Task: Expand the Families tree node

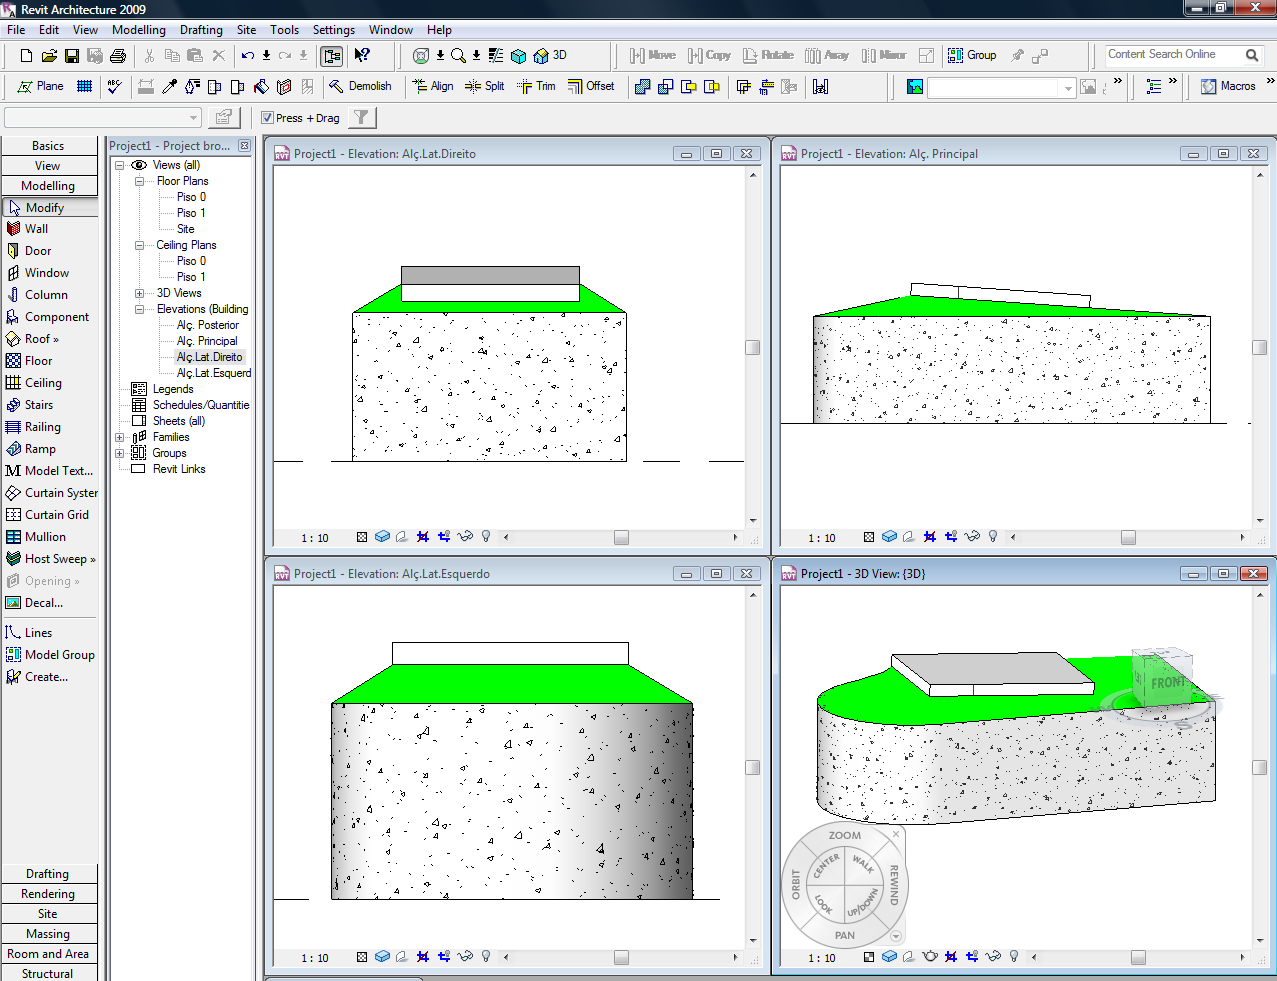Action: click(120, 437)
